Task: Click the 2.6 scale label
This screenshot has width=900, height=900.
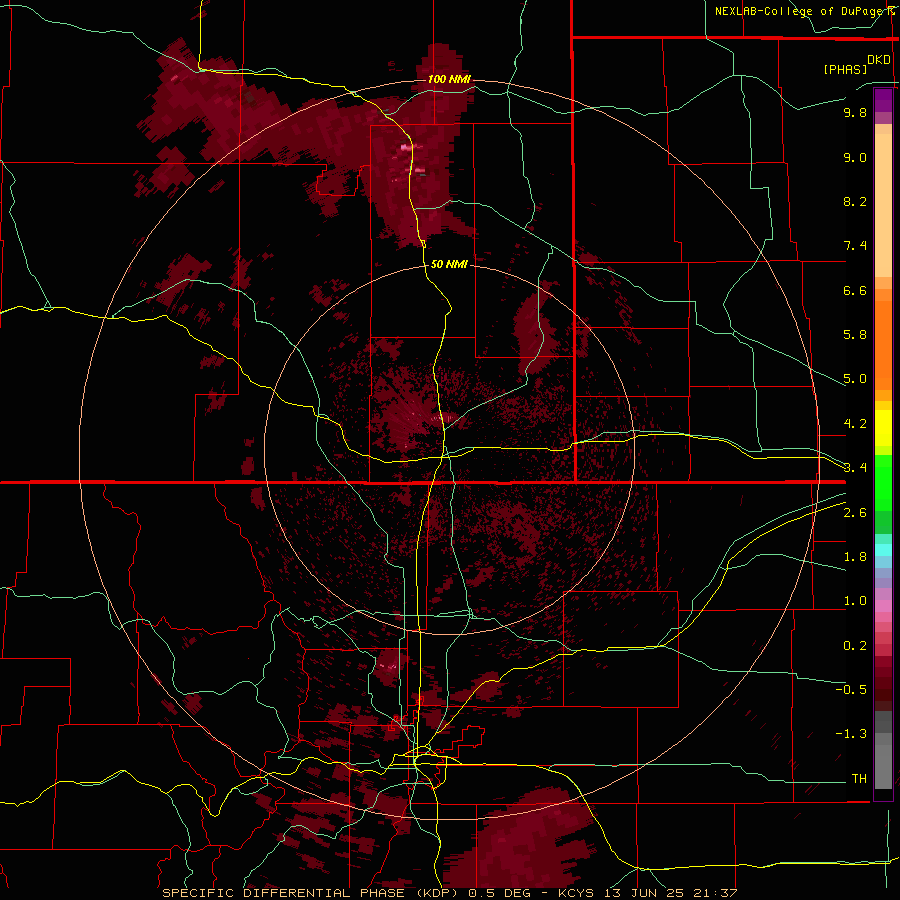Action: click(855, 513)
